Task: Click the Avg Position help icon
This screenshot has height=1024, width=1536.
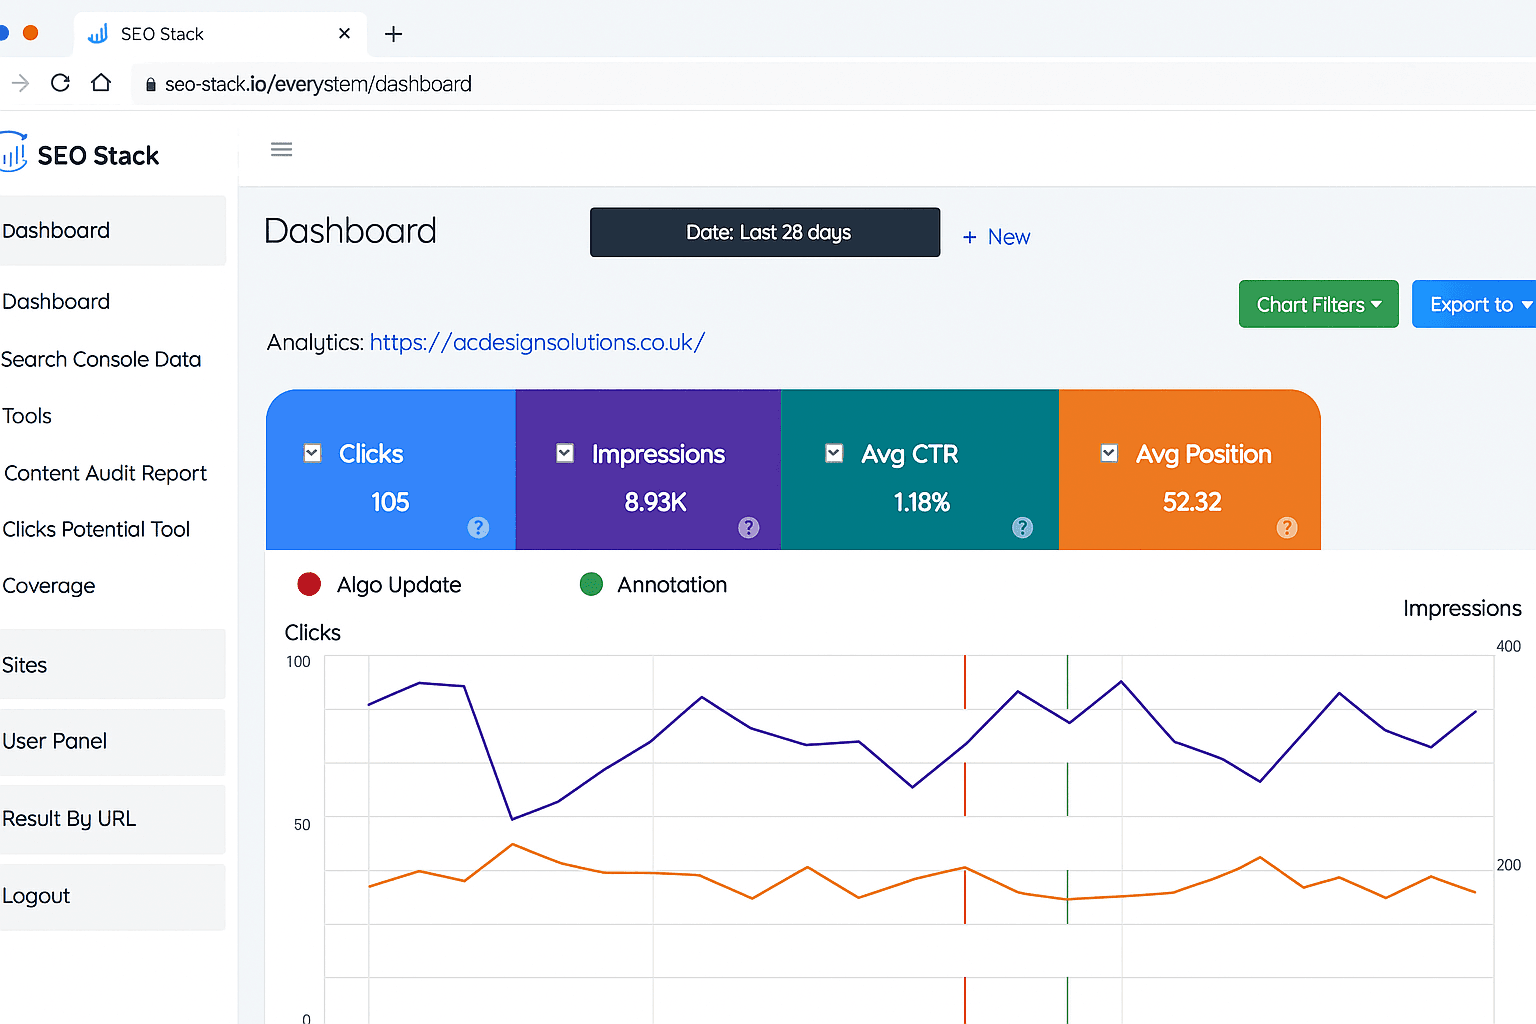Action: pyautogui.click(x=1287, y=527)
